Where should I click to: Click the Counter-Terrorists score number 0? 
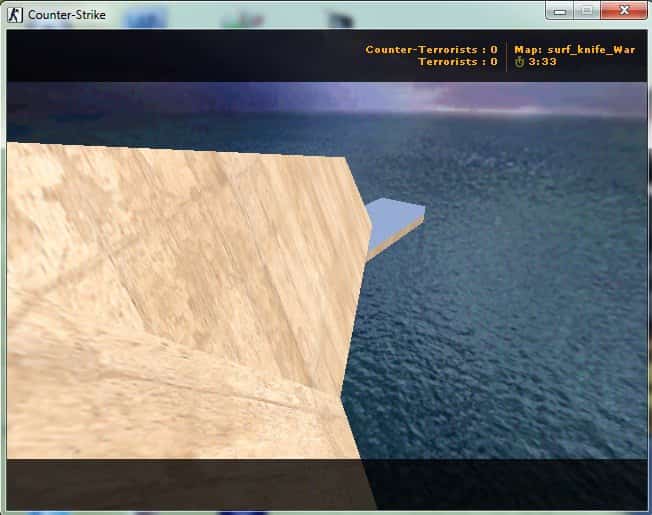click(x=494, y=49)
